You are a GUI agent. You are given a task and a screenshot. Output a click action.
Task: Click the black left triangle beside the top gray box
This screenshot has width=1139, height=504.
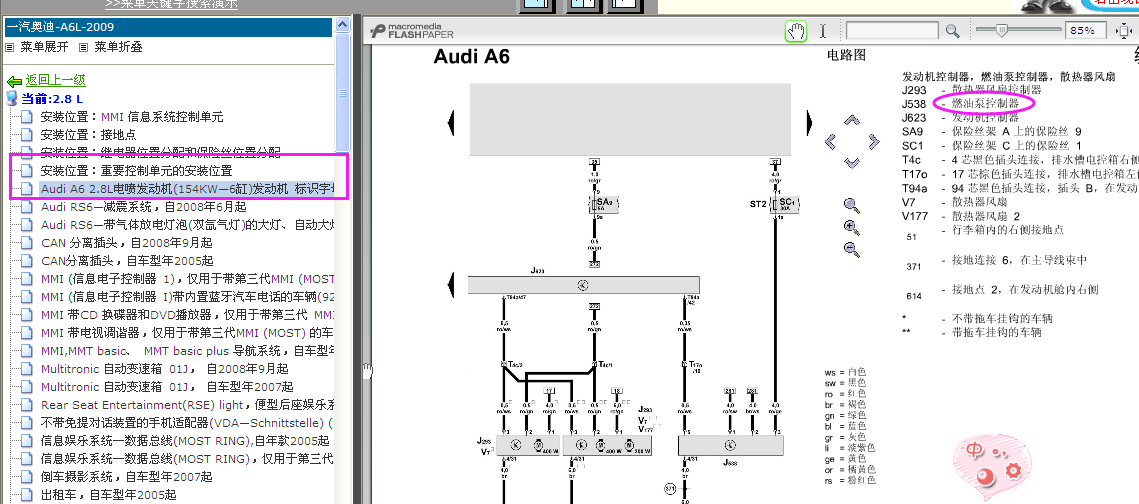pyautogui.click(x=451, y=121)
